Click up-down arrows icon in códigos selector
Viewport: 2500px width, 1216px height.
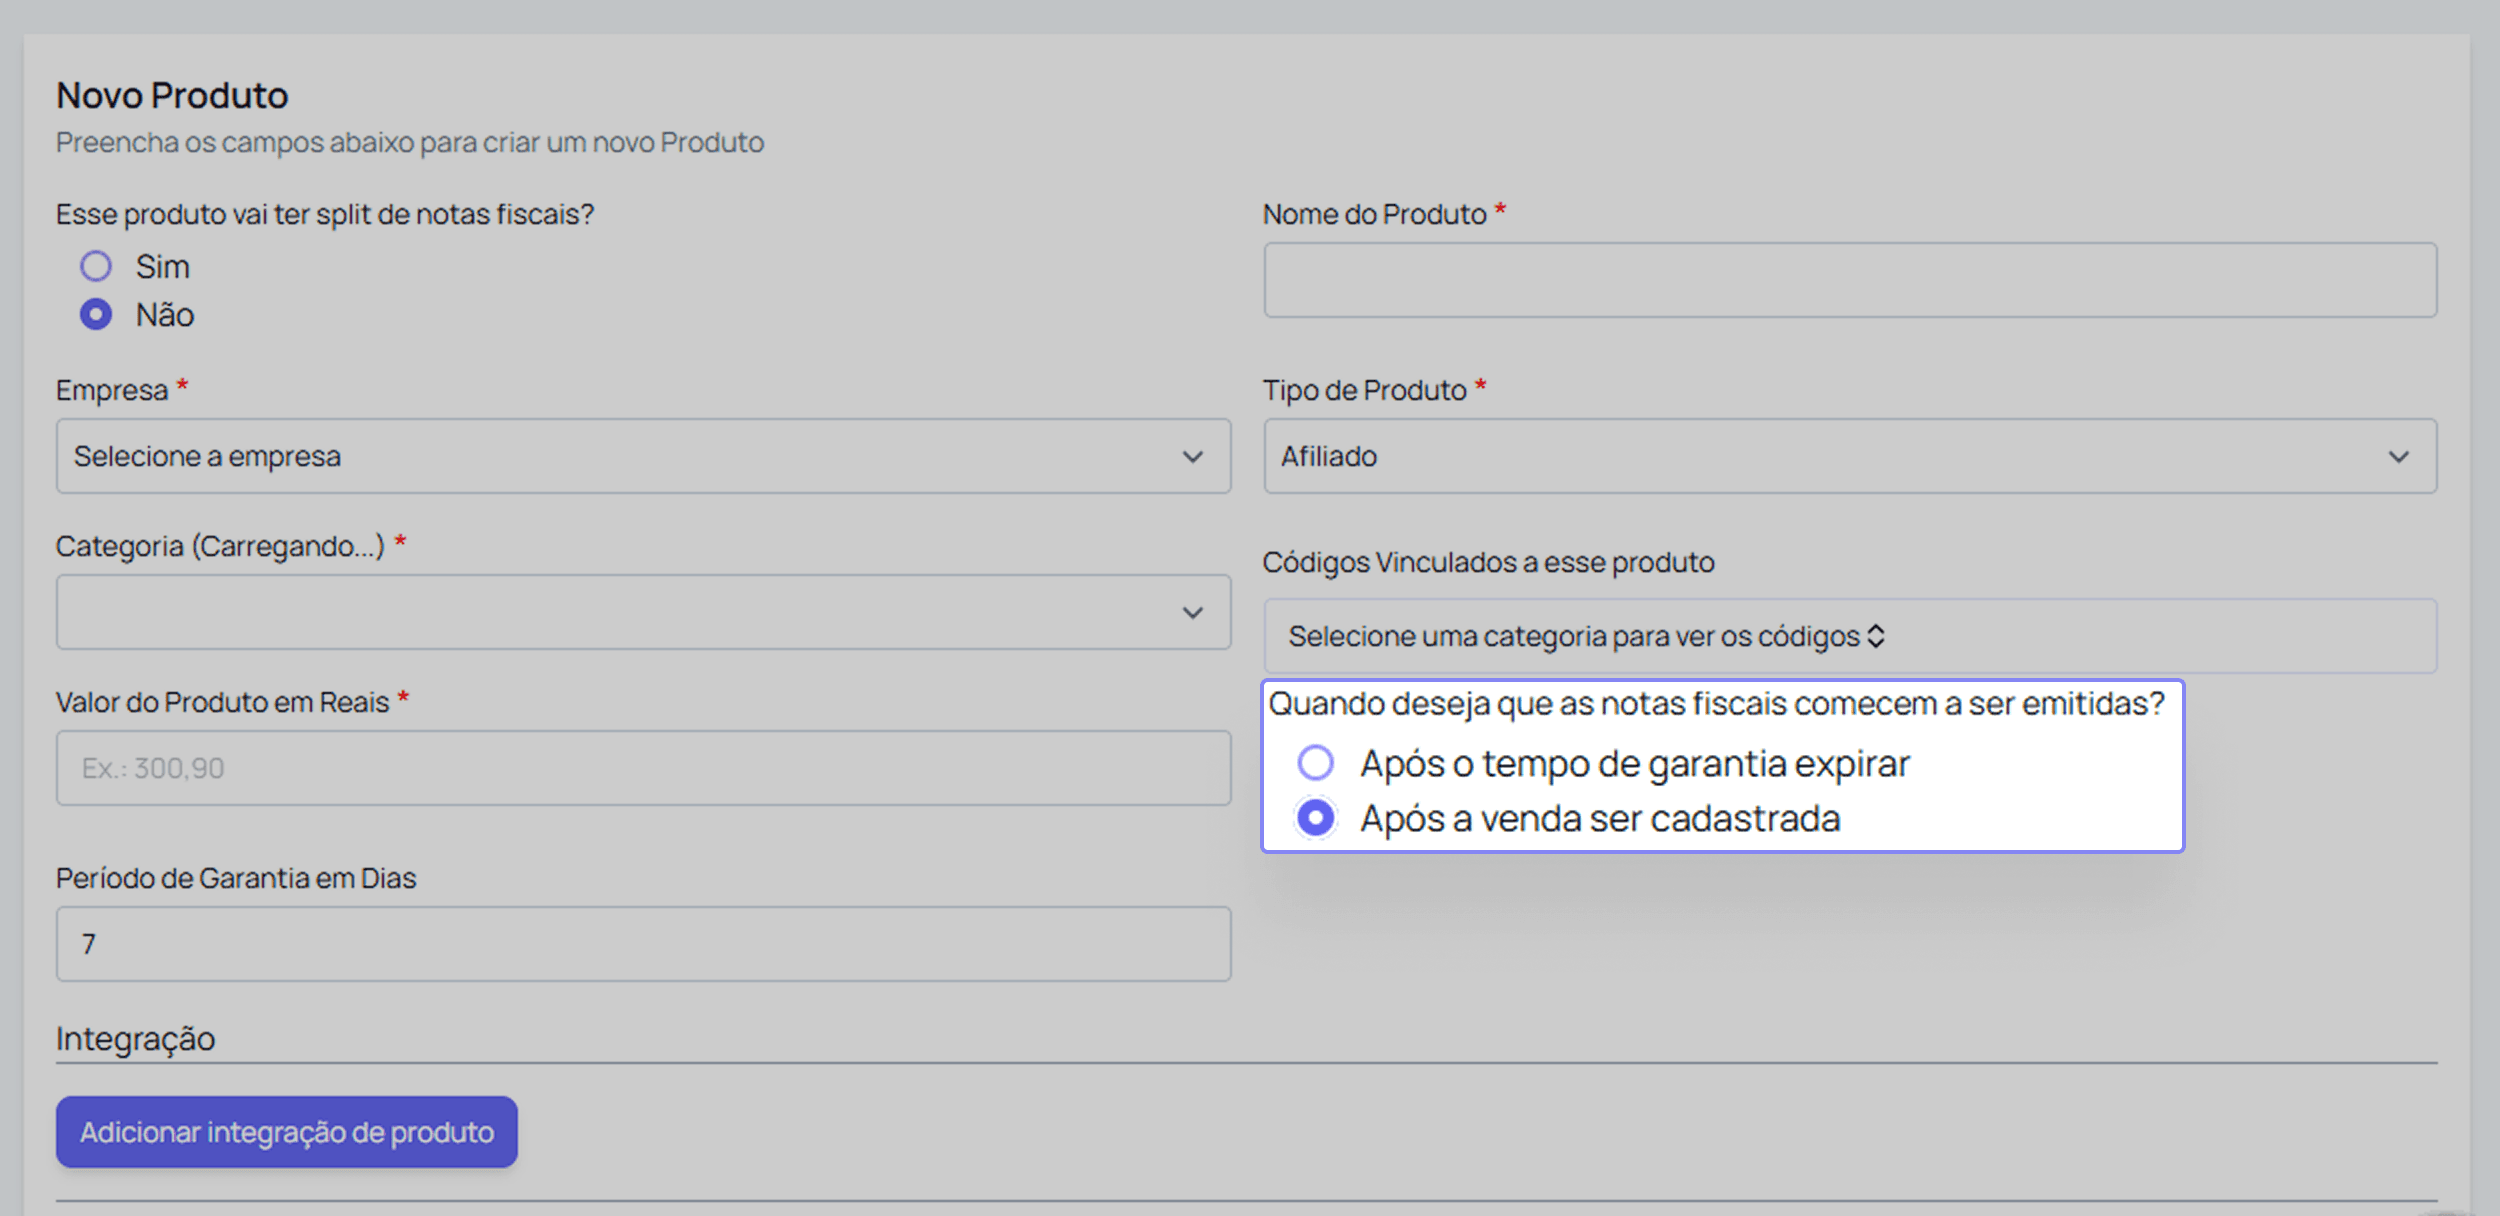(1876, 636)
